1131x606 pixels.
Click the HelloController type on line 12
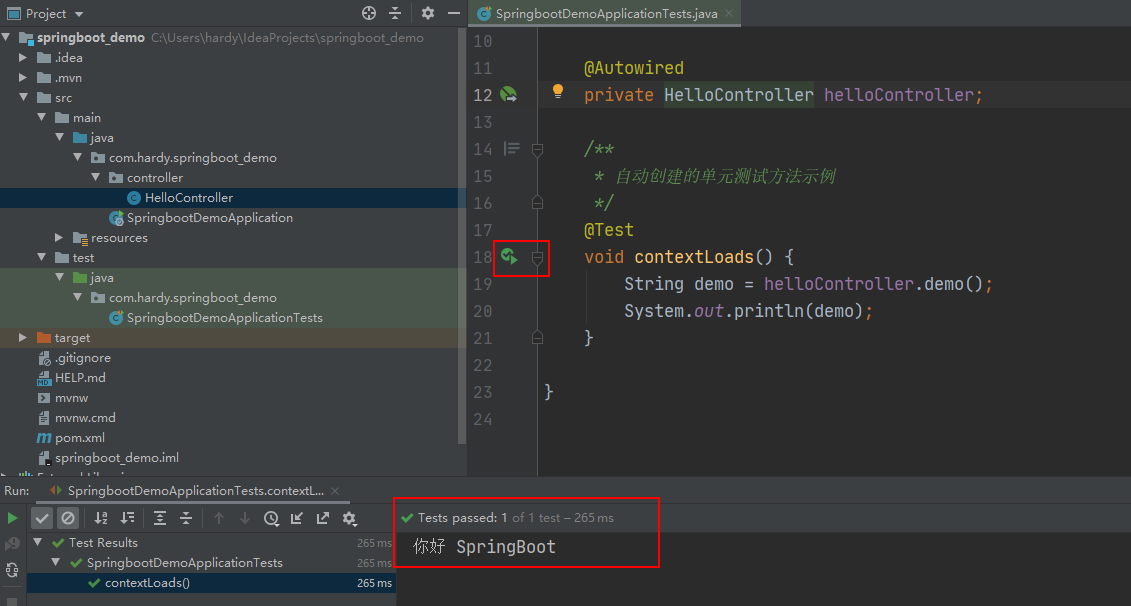pos(739,95)
